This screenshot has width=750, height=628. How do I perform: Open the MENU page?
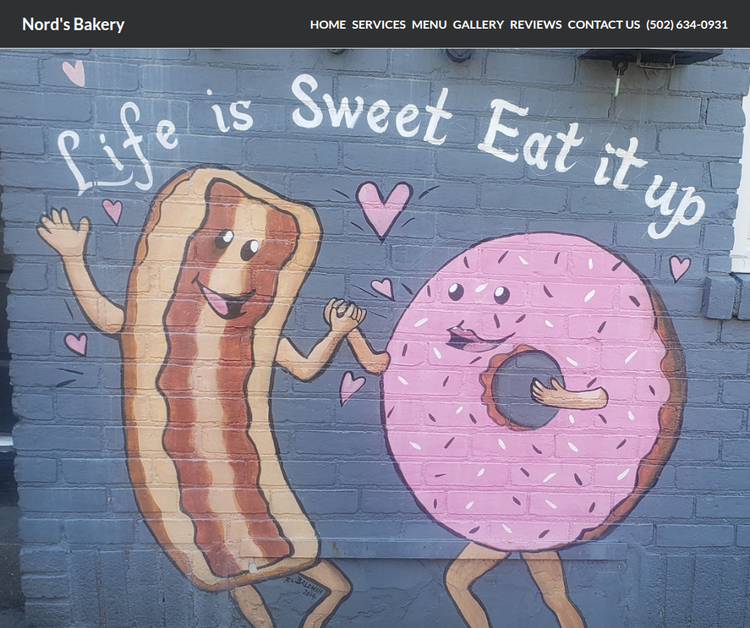[x=429, y=24]
